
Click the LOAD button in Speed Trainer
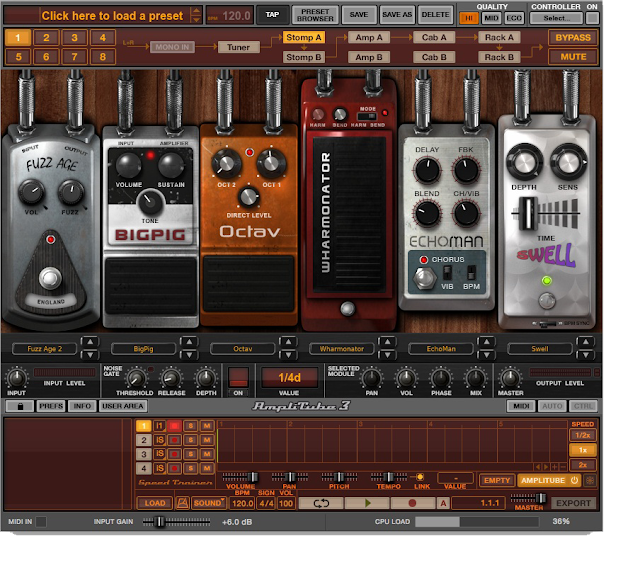155,503
